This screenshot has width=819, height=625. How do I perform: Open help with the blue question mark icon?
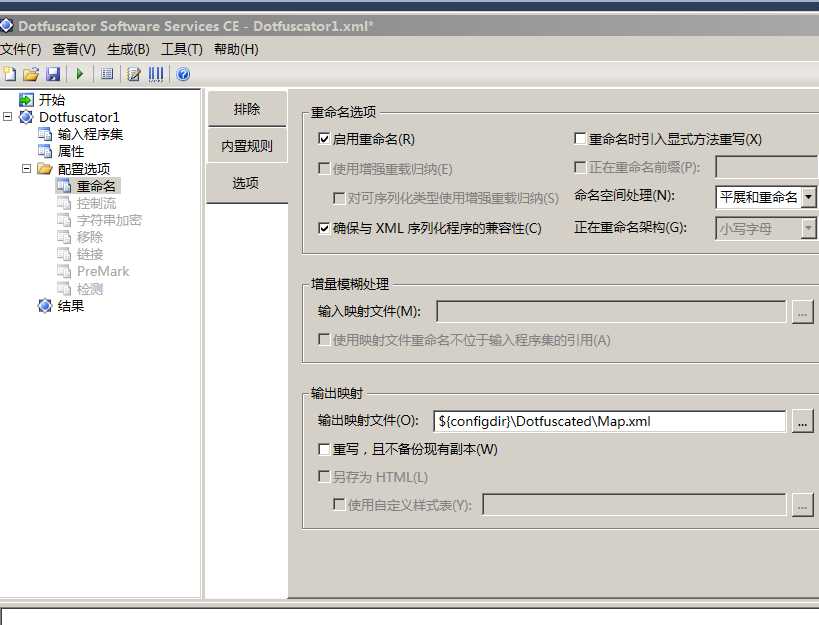[183, 74]
